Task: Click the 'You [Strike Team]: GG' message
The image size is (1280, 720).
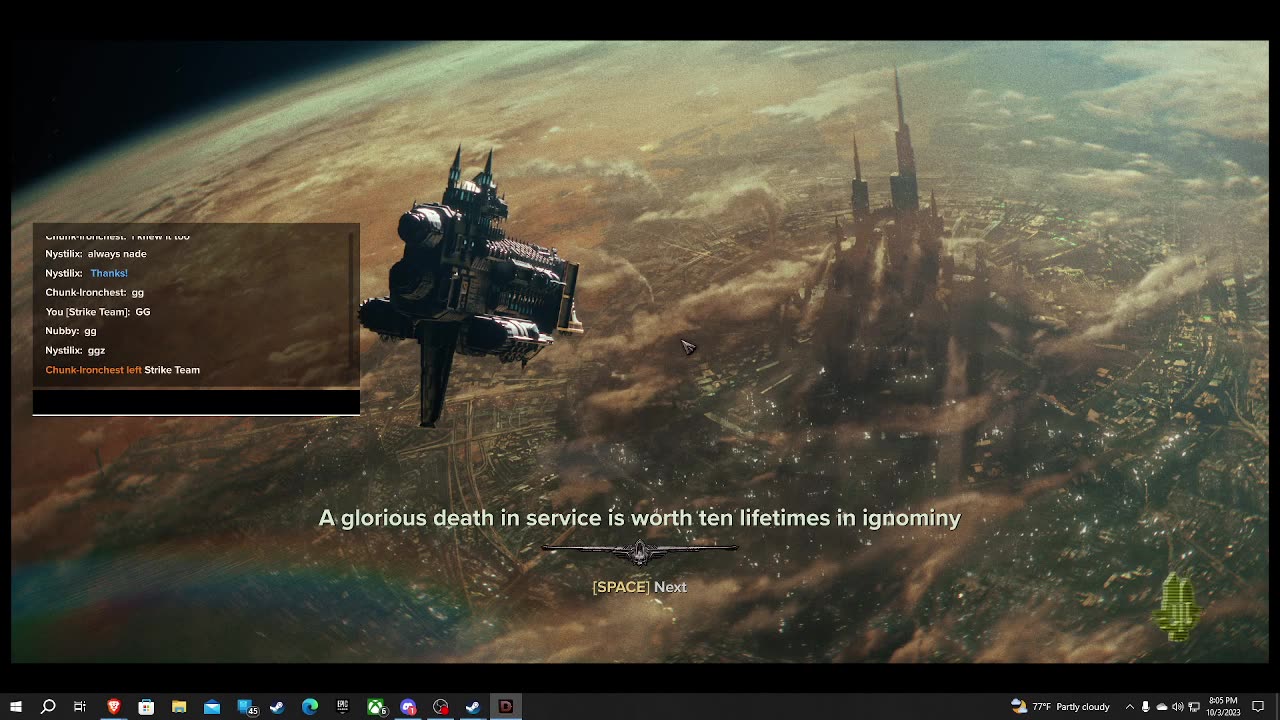Action: 98,312
